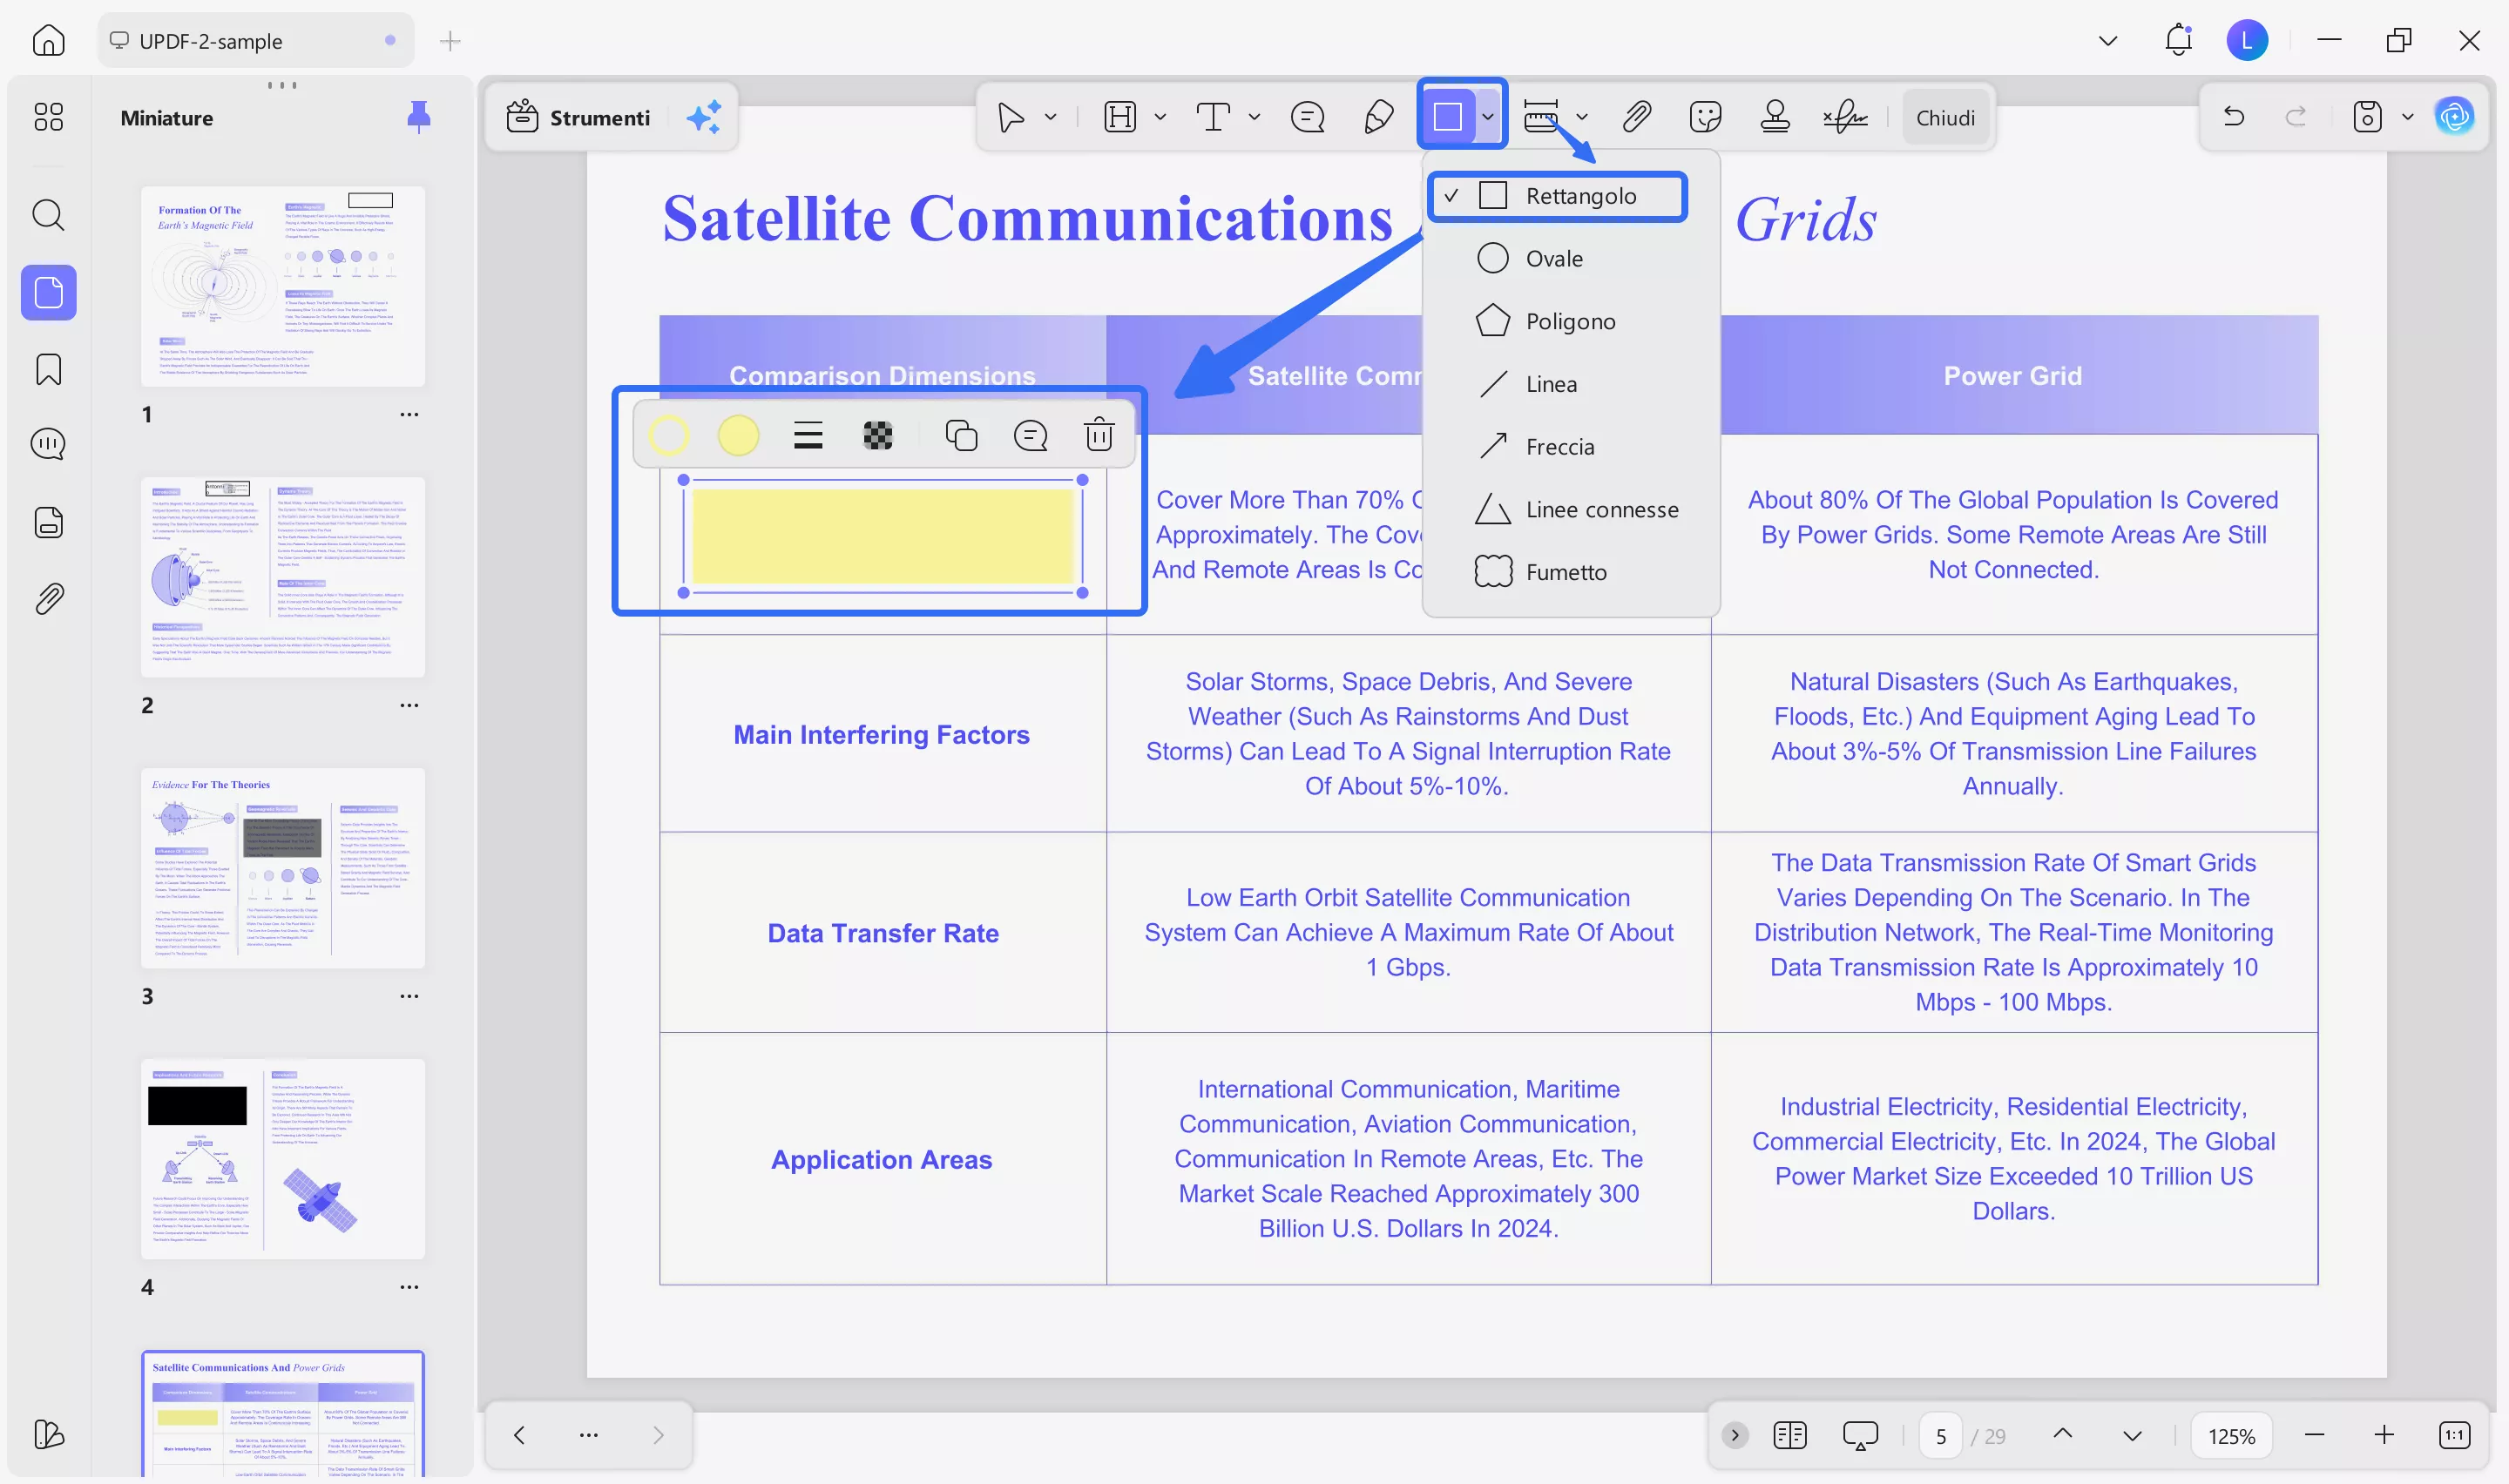Select the Text tool in the toolbar
2509x1484 pixels.
(1213, 117)
